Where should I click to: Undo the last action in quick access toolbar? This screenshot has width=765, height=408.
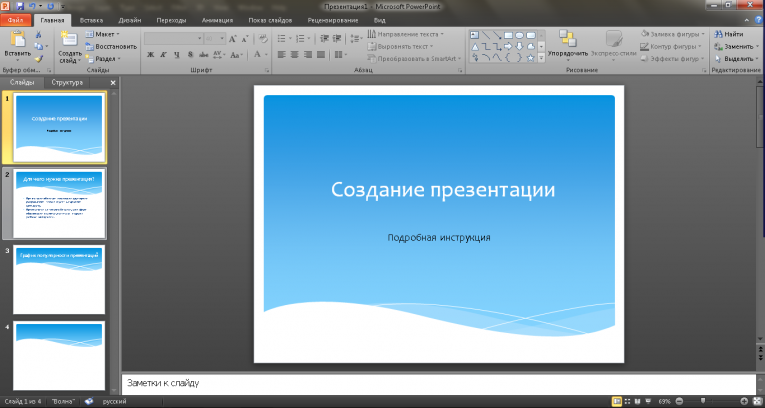(32, 6)
